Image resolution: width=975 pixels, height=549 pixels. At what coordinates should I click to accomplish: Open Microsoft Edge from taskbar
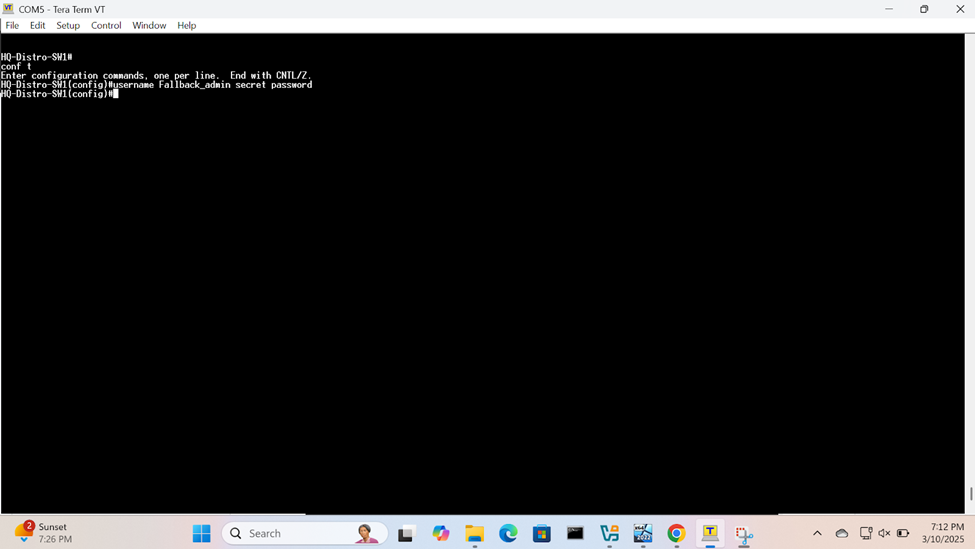click(x=508, y=533)
